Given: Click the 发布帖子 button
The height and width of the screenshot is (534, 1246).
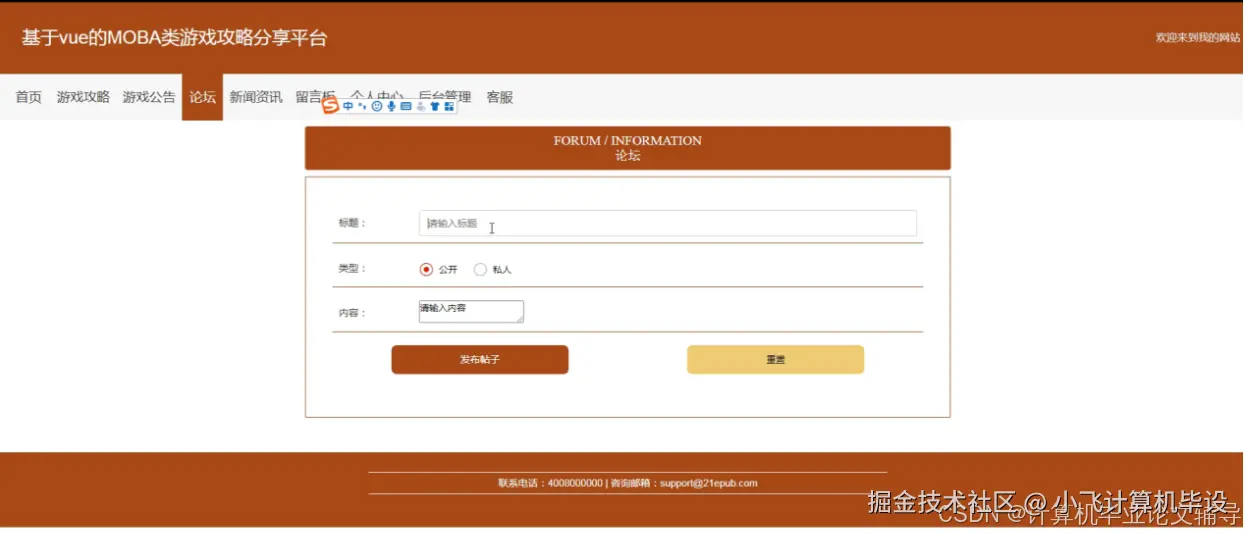Looking at the screenshot, I should tap(480, 360).
